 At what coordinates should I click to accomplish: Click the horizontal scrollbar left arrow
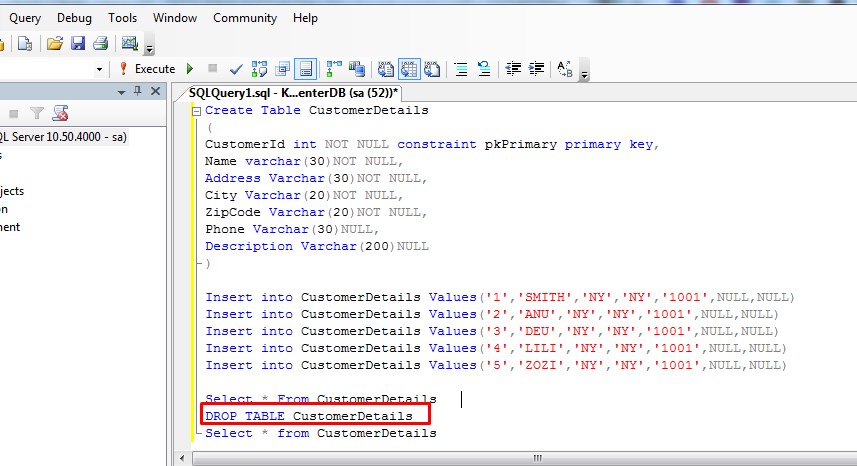point(182,458)
